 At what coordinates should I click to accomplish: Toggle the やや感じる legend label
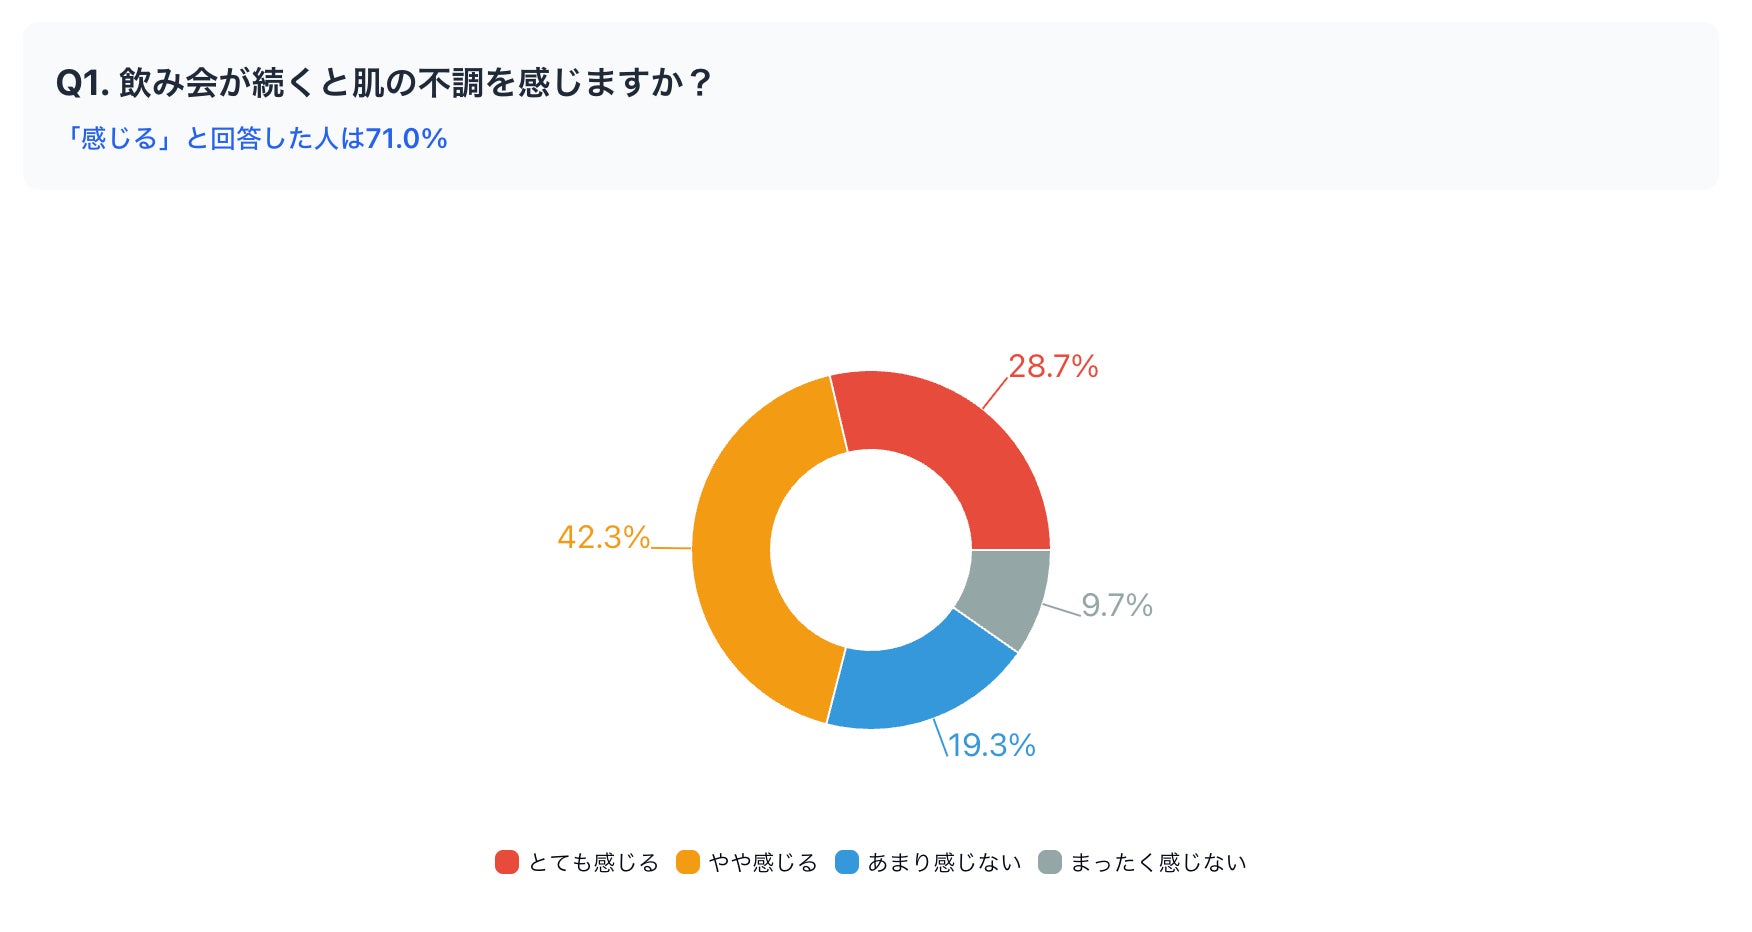[763, 862]
